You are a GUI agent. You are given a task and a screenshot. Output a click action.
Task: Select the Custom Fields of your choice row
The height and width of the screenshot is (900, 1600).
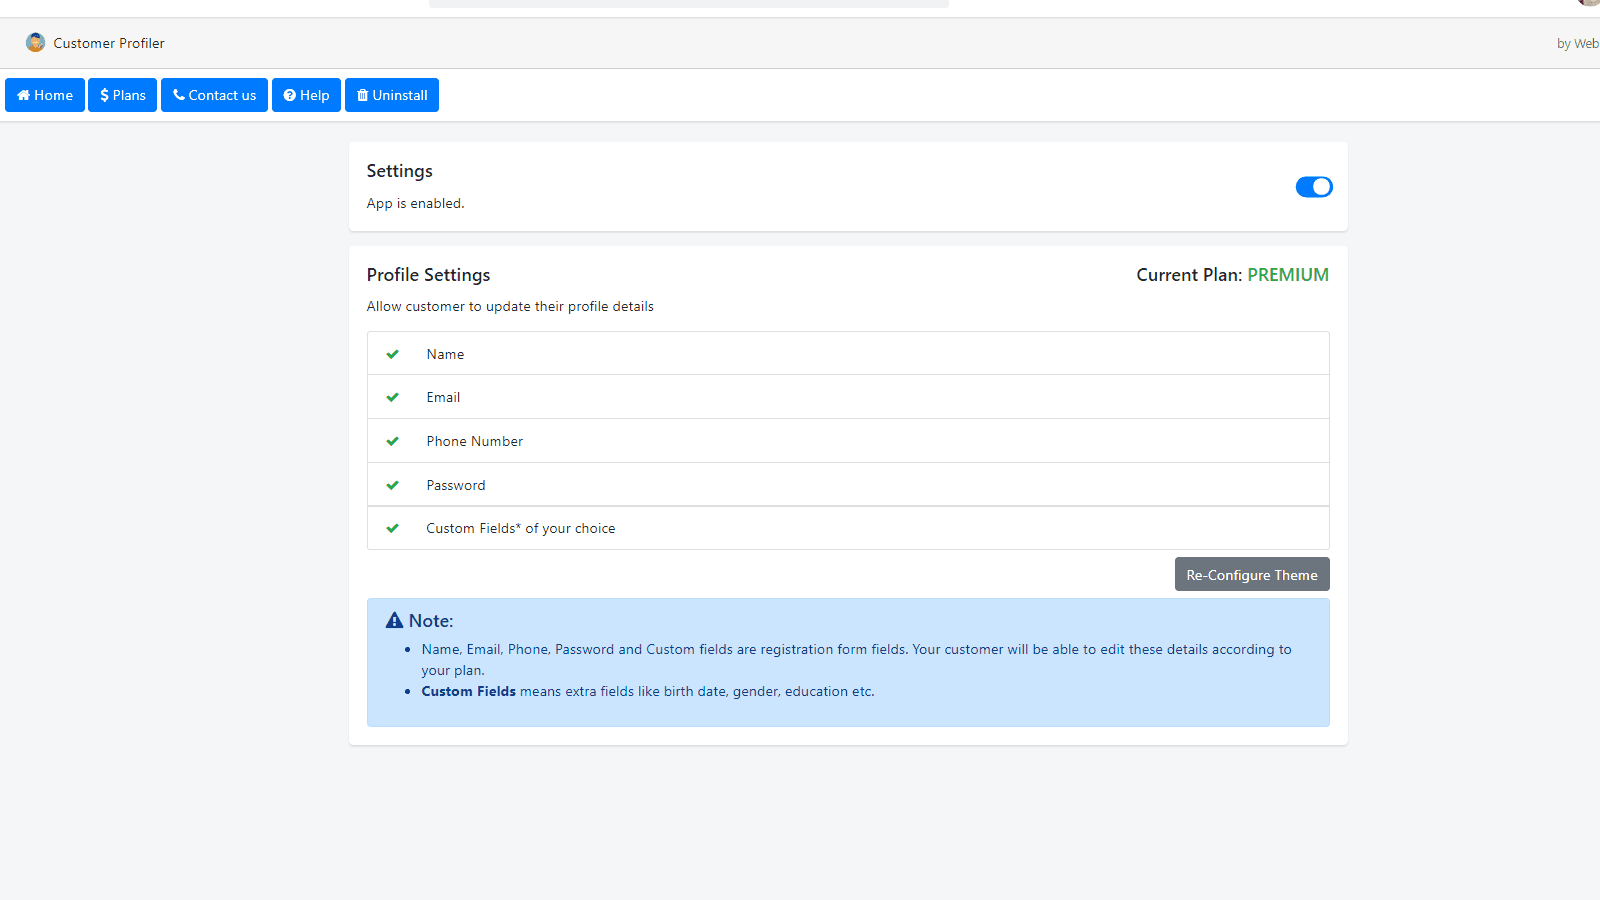847,528
